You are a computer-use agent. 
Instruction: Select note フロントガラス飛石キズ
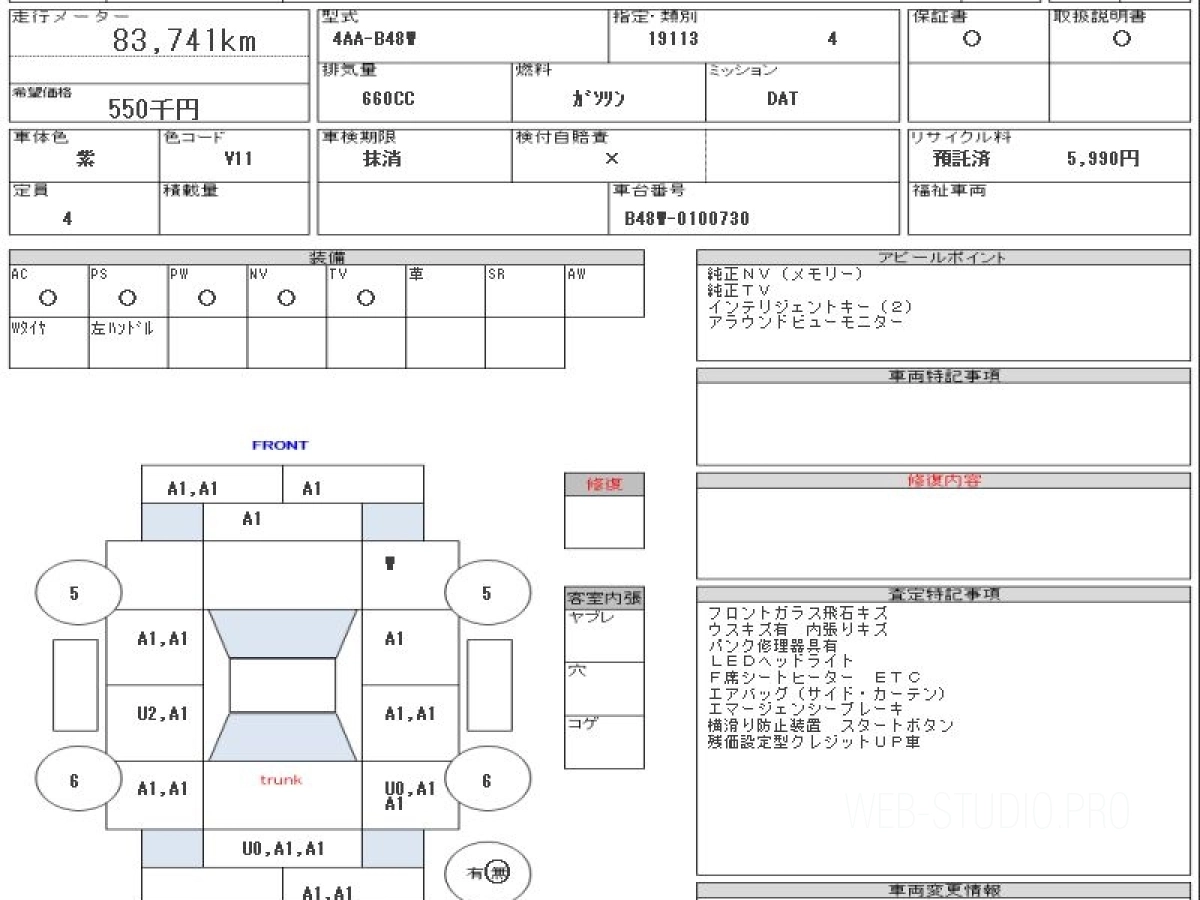click(797, 613)
